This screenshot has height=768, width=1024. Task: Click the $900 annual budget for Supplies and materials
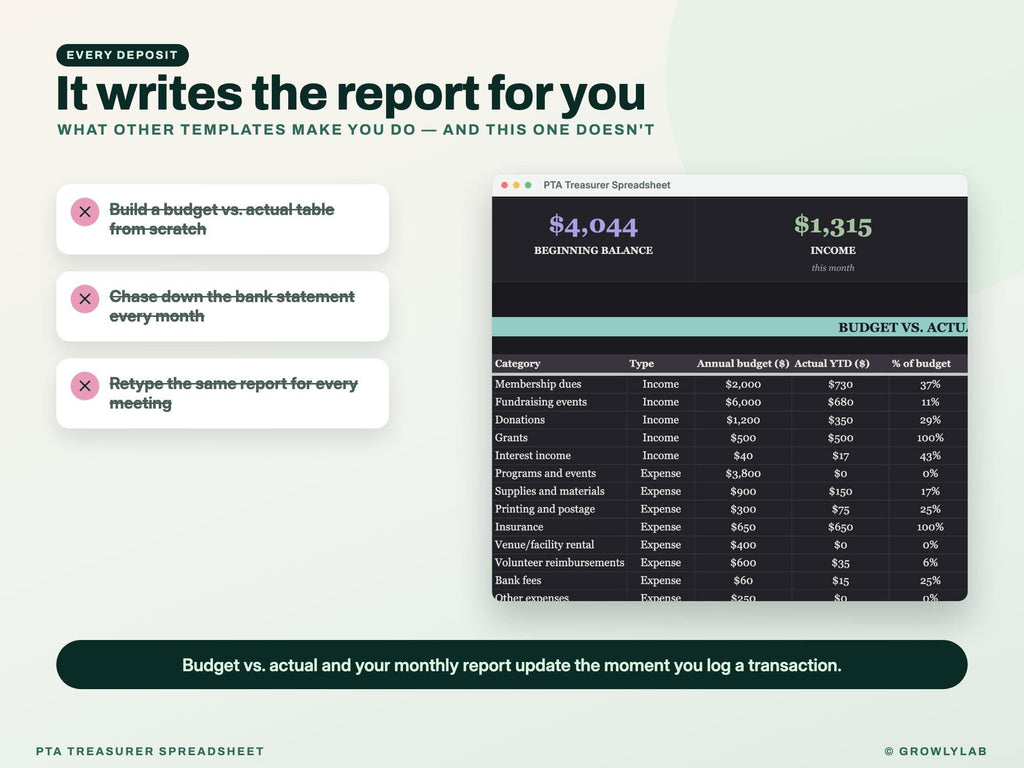click(743, 491)
